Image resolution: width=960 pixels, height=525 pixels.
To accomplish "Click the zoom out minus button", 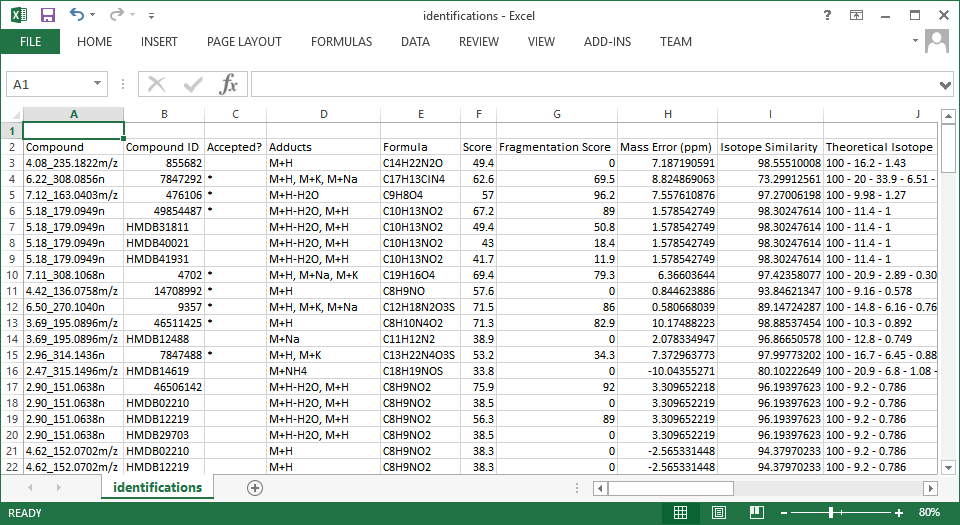I will 784,513.
